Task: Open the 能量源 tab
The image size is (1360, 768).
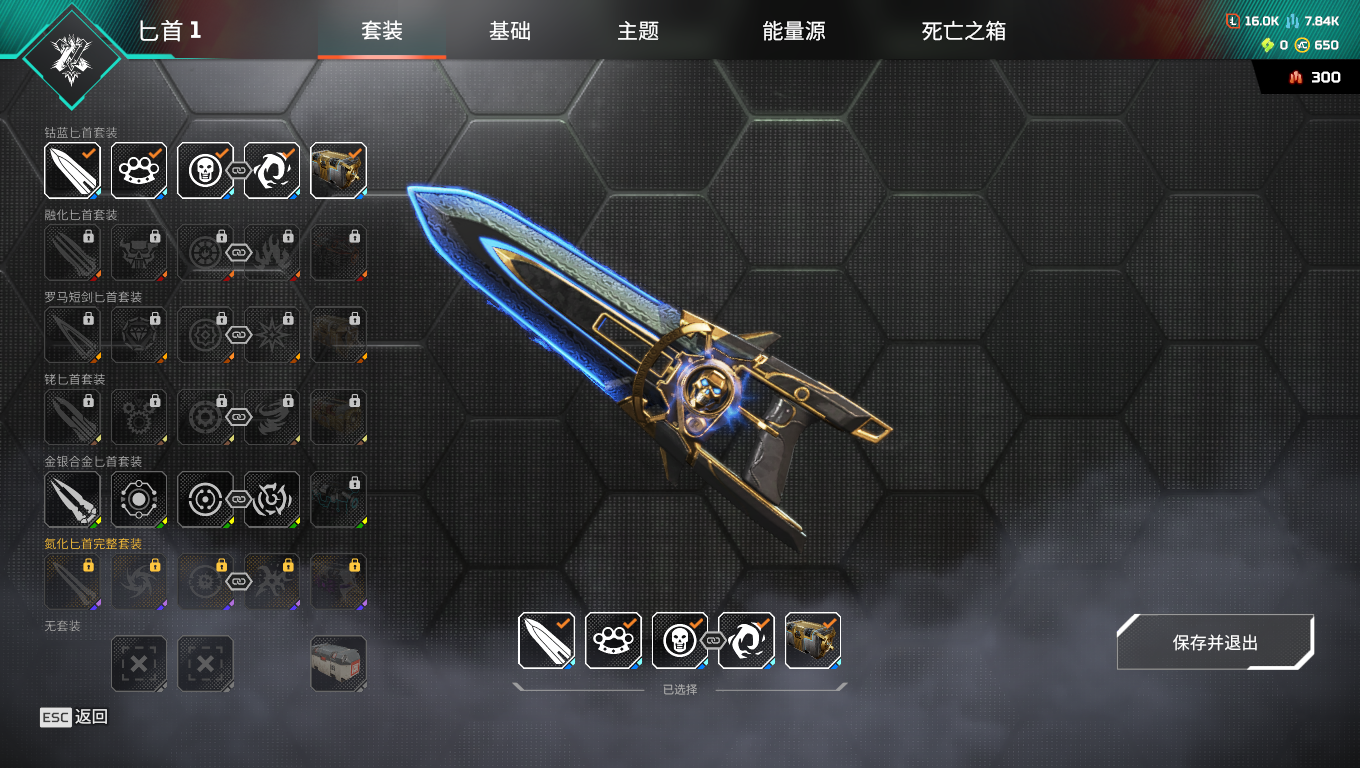Action: tap(794, 31)
